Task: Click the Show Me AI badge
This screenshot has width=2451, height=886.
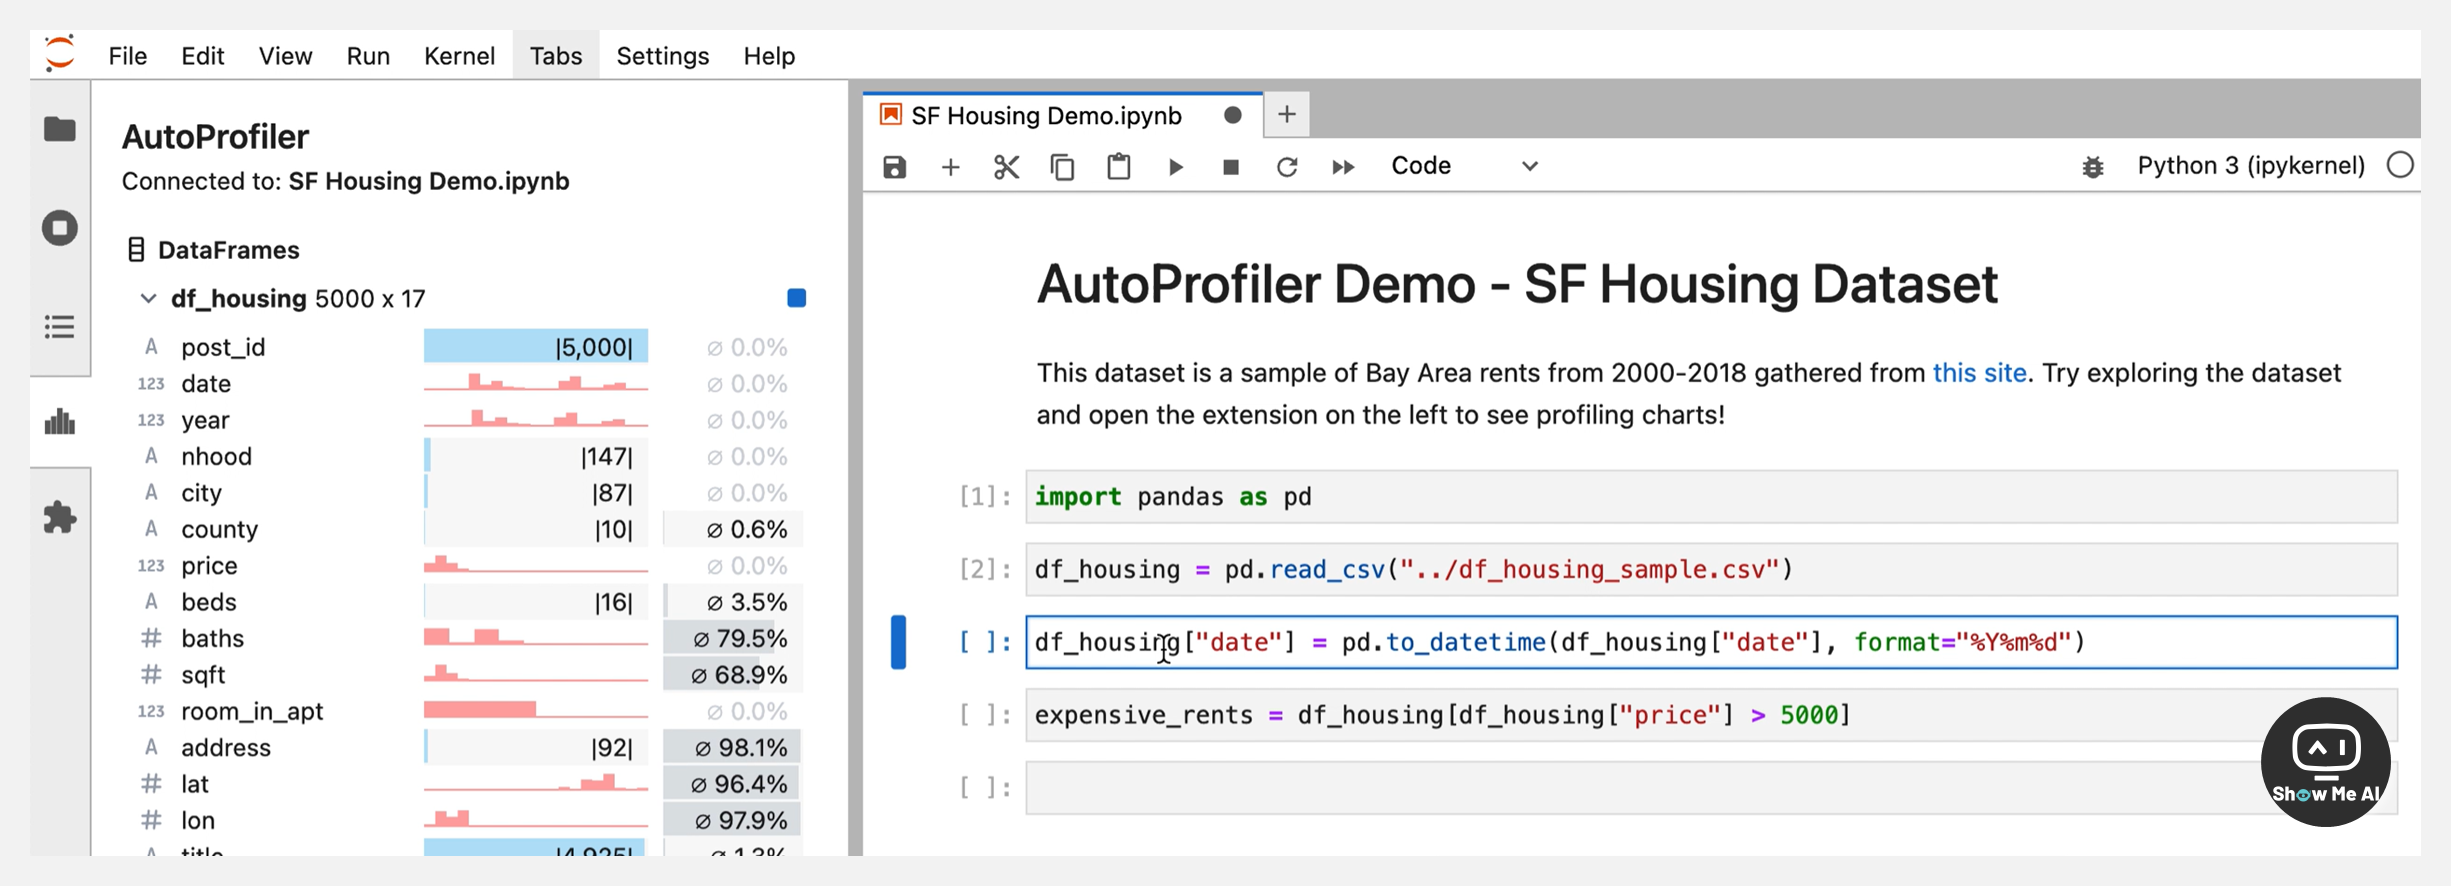Action: (x=2325, y=762)
